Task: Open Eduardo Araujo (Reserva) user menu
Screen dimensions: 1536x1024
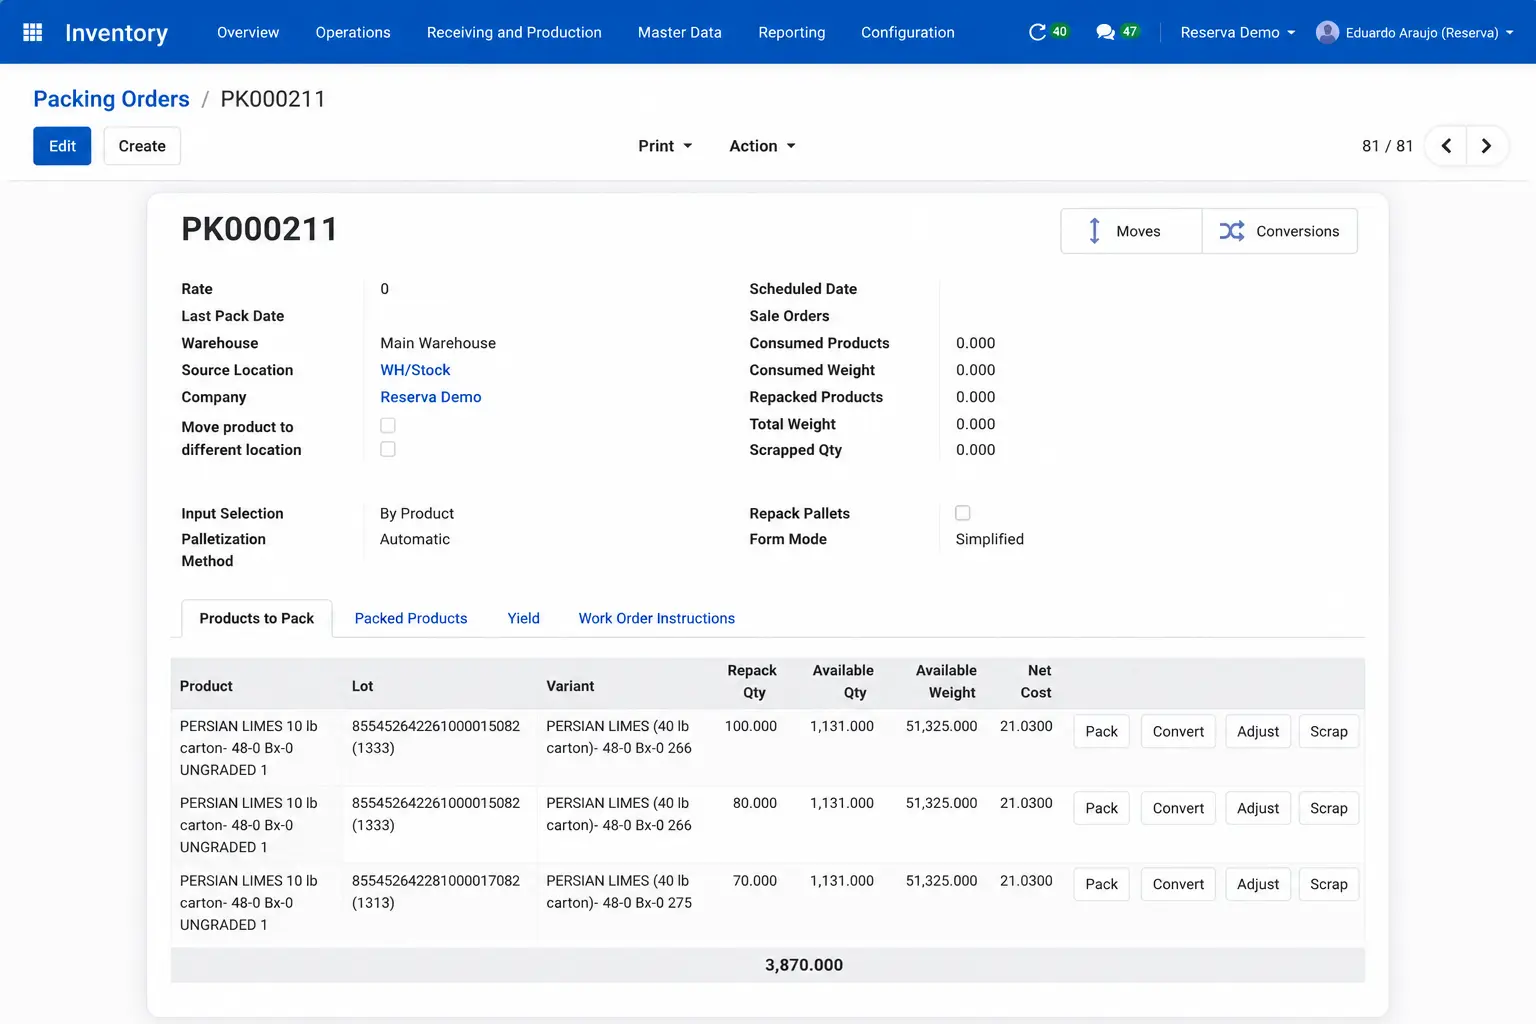Action: pyautogui.click(x=1415, y=32)
